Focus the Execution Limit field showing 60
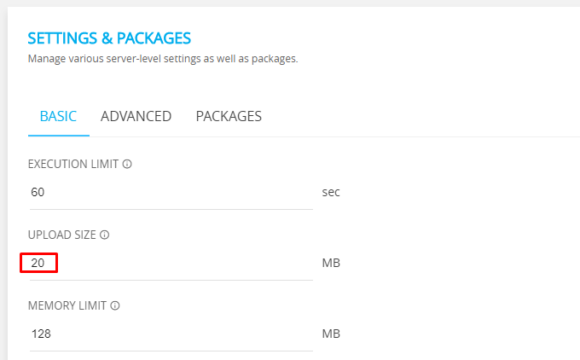This screenshot has width=580, height=360. point(171,192)
